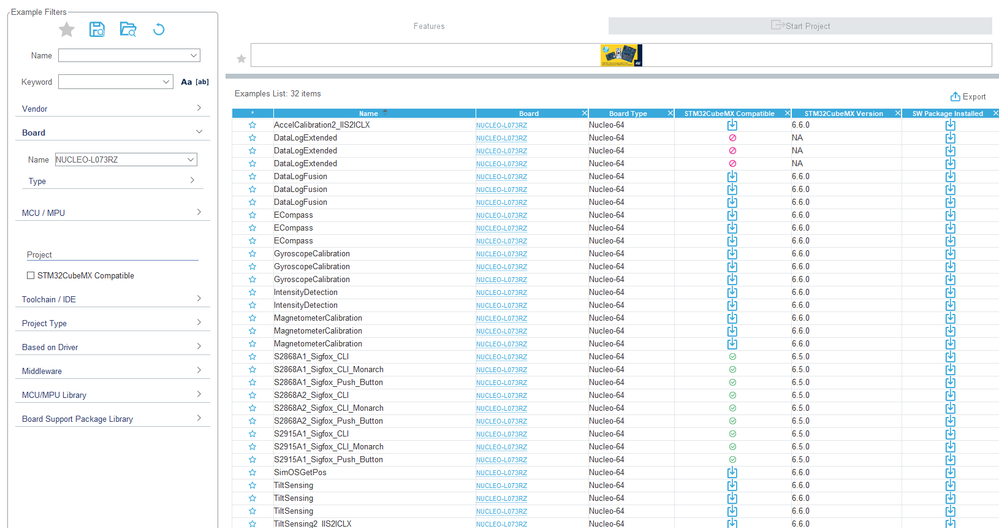Favorite the AccelCalibration2_IIS2ICLX example star
Viewport: 999px width, 528px height.
coord(252,125)
